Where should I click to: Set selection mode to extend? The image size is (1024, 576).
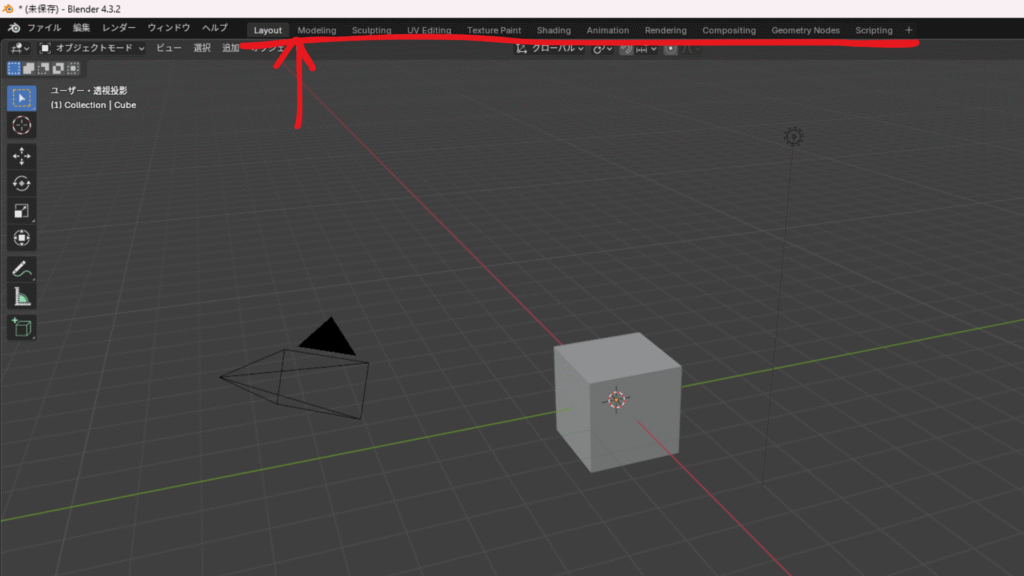[x=29, y=68]
